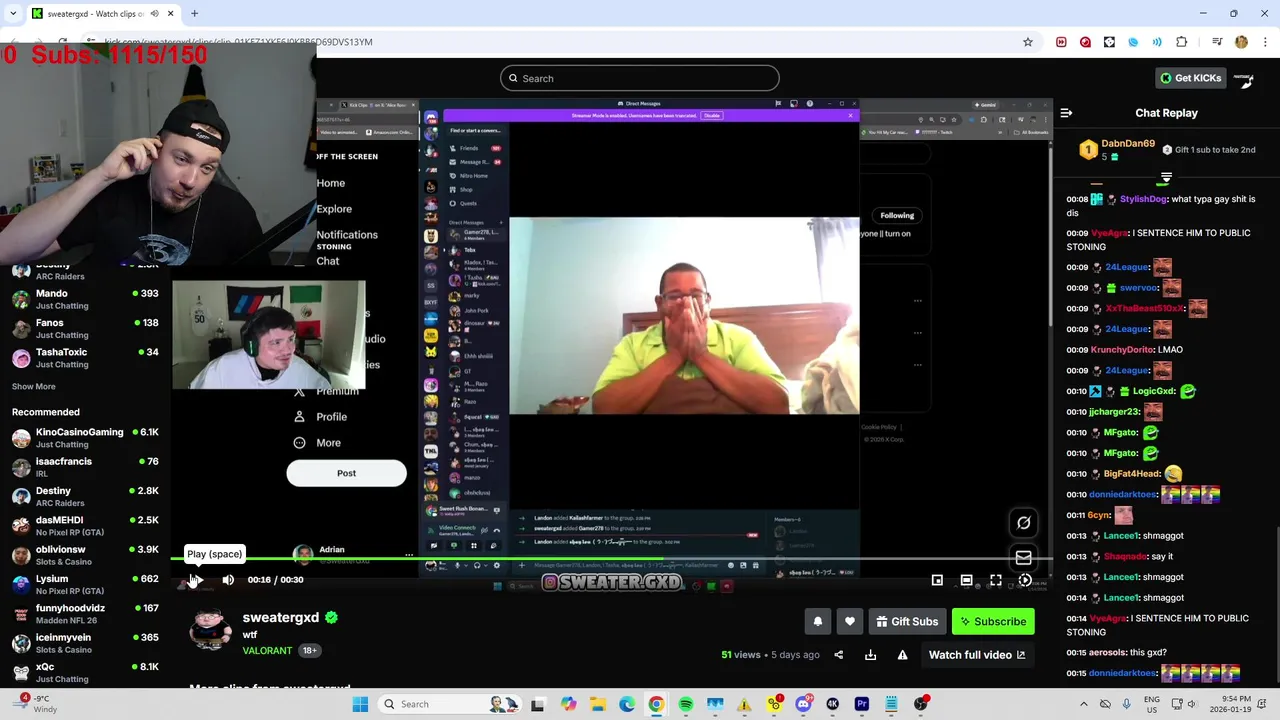
Task: Play the clip with the play button
Action: pos(196,580)
